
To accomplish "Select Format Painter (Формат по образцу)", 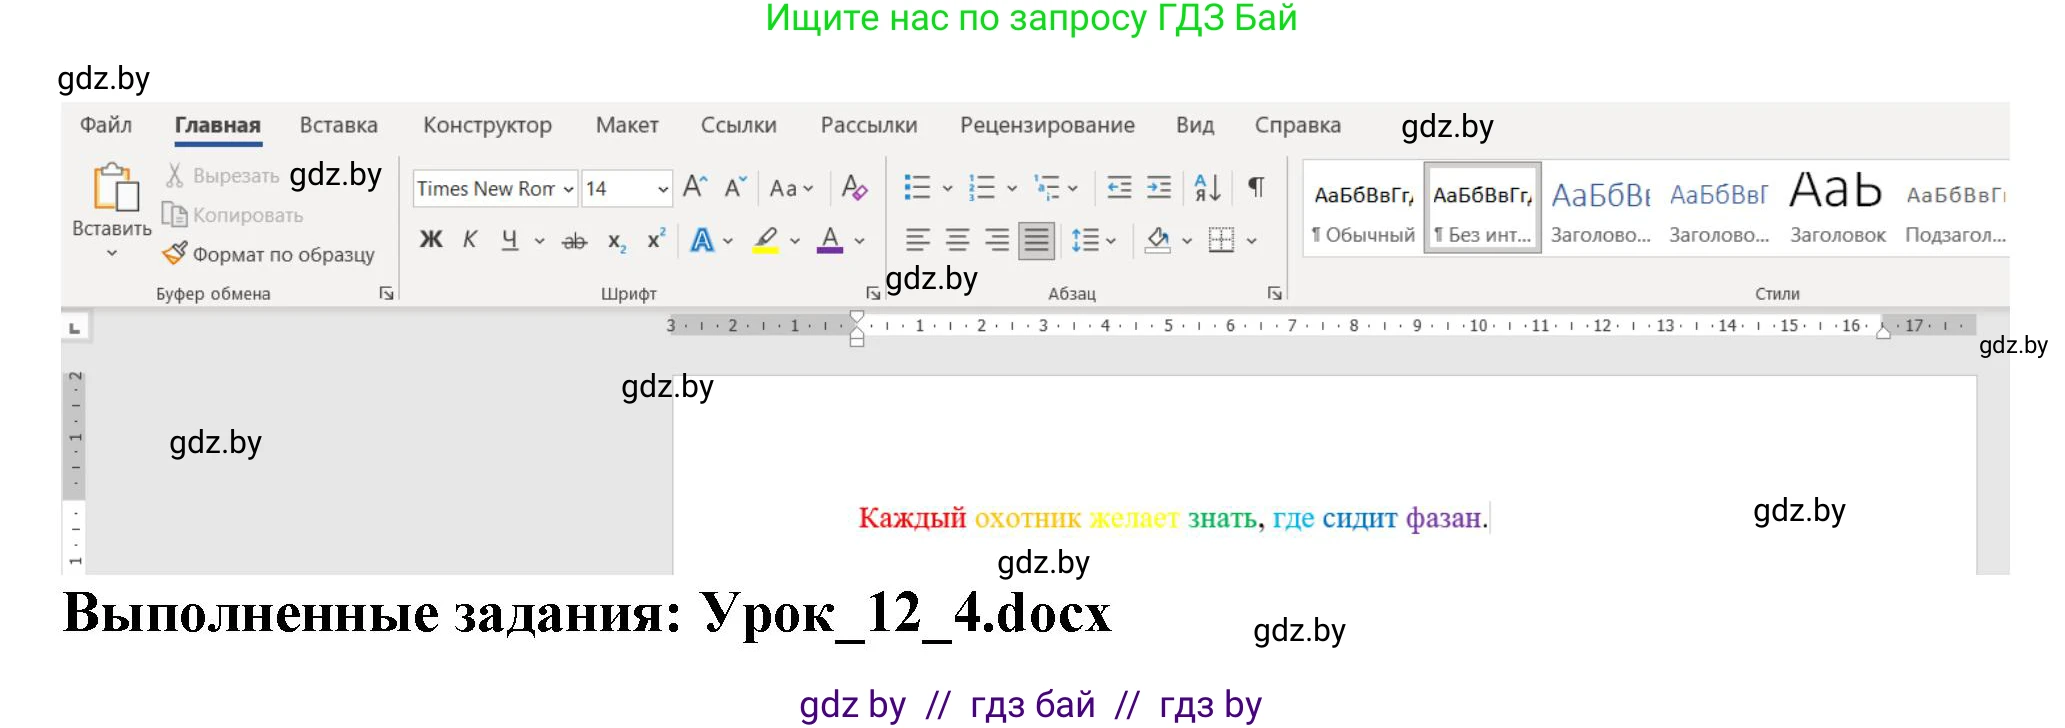I will [x=268, y=254].
